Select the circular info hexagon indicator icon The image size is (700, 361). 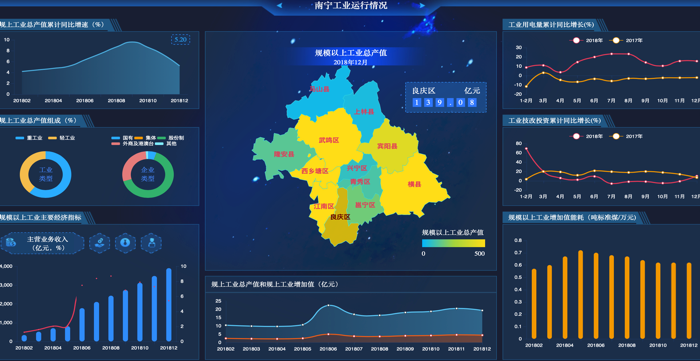(x=125, y=243)
